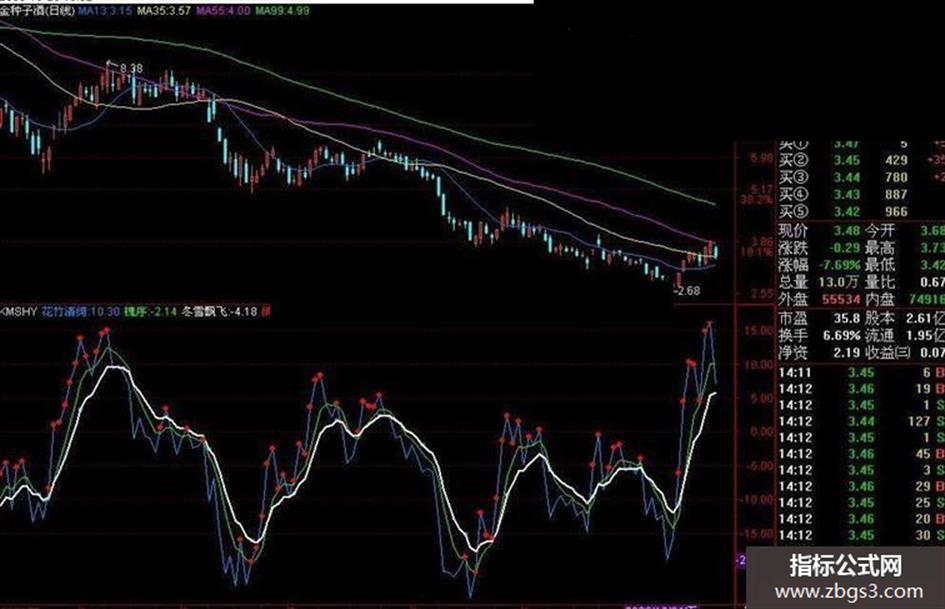Screen dimensions: 945x609
Task: Click the 15.00 indicator axis label
Action: (759, 330)
